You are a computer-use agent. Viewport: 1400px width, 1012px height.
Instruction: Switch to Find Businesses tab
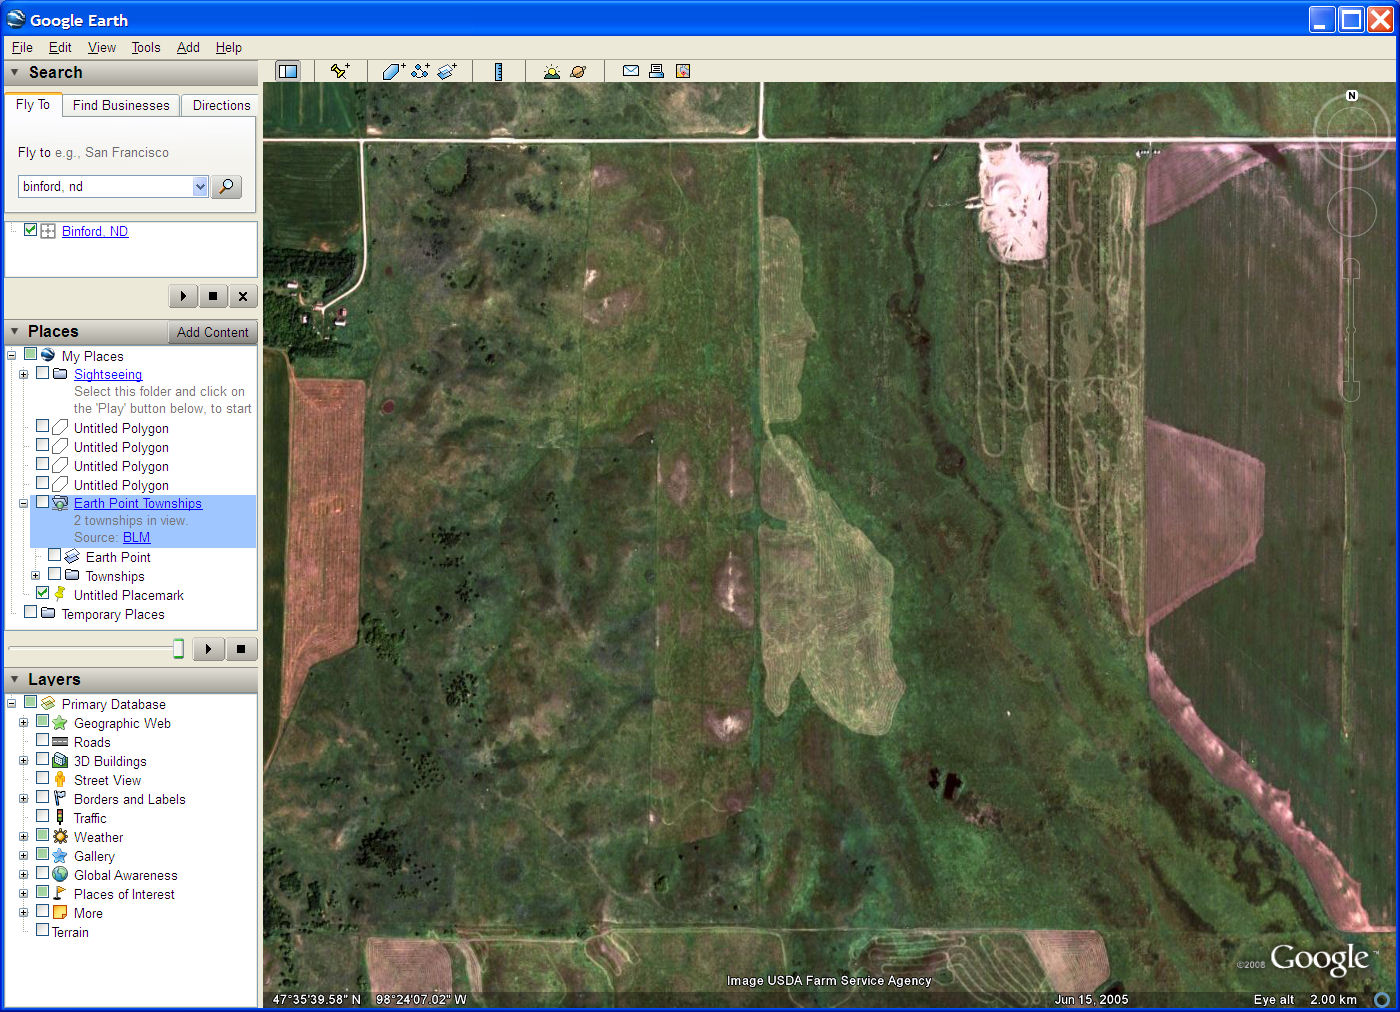click(x=121, y=105)
